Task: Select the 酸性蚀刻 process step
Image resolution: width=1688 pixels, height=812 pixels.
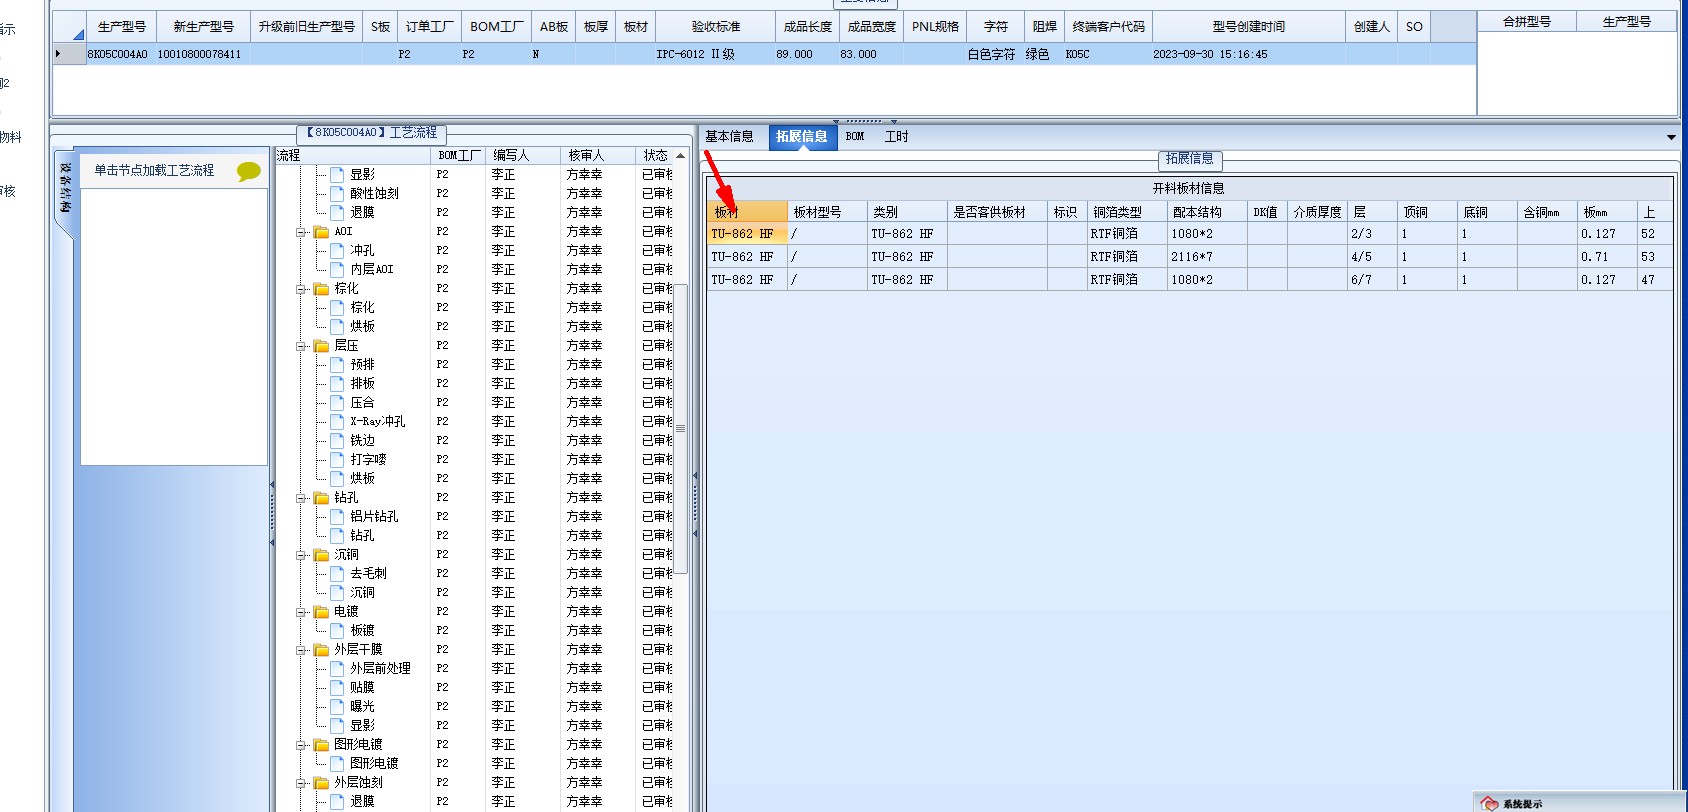Action: [x=374, y=193]
